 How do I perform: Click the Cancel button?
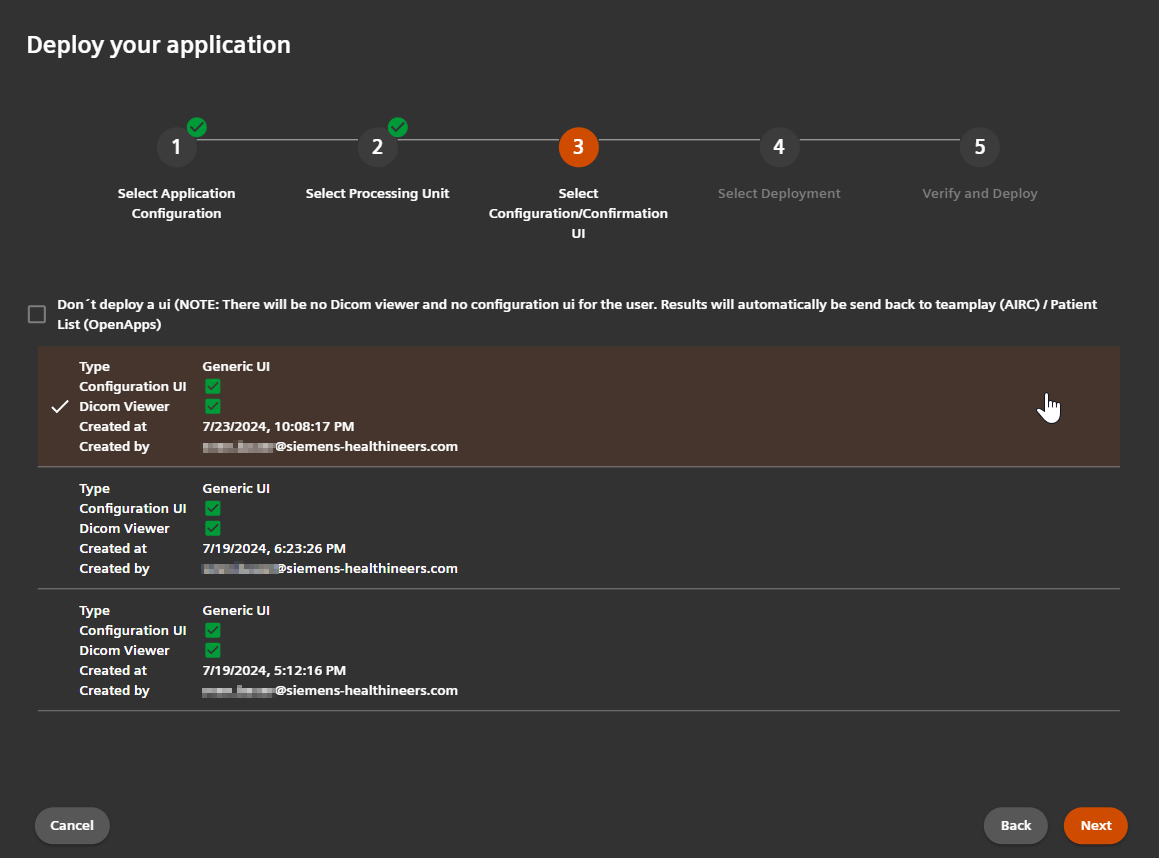tap(71, 825)
